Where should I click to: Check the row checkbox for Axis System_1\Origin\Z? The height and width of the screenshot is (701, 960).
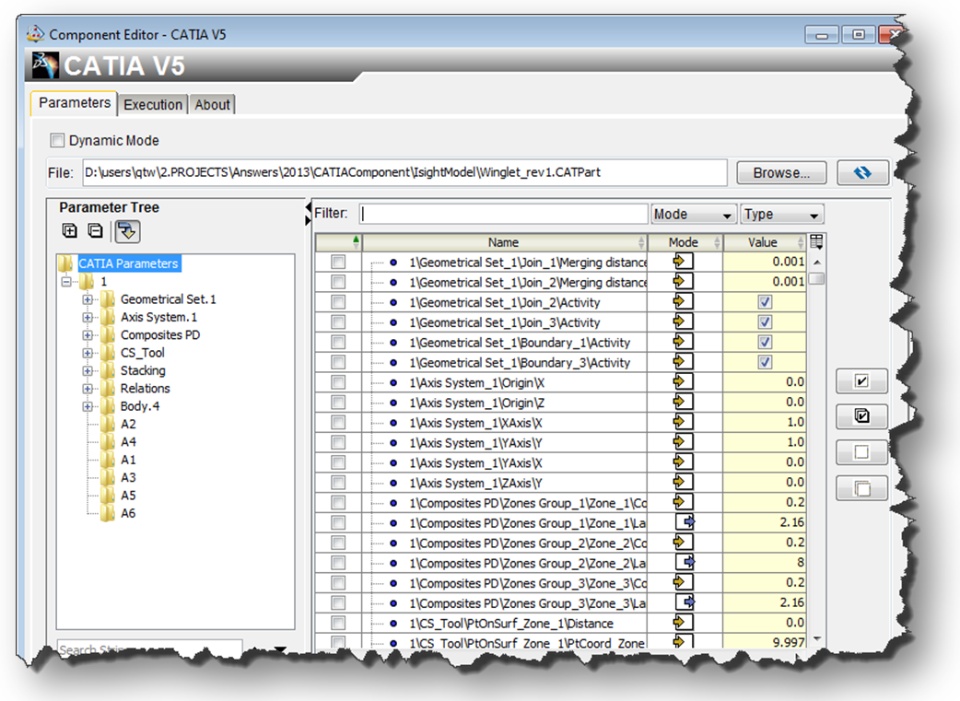[x=338, y=402]
